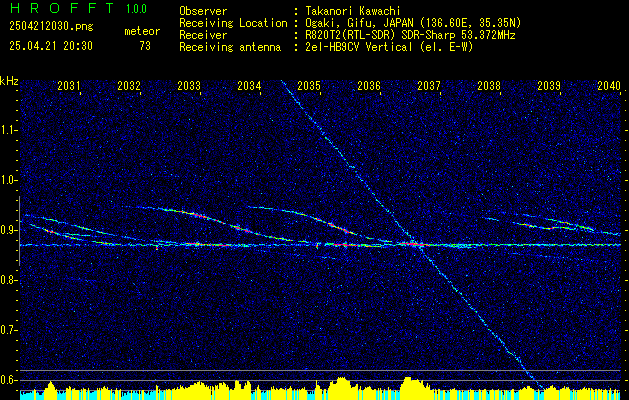Click the crossing point of diagonal and horizontal traces
This screenshot has height=400, width=629.
pos(416,244)
